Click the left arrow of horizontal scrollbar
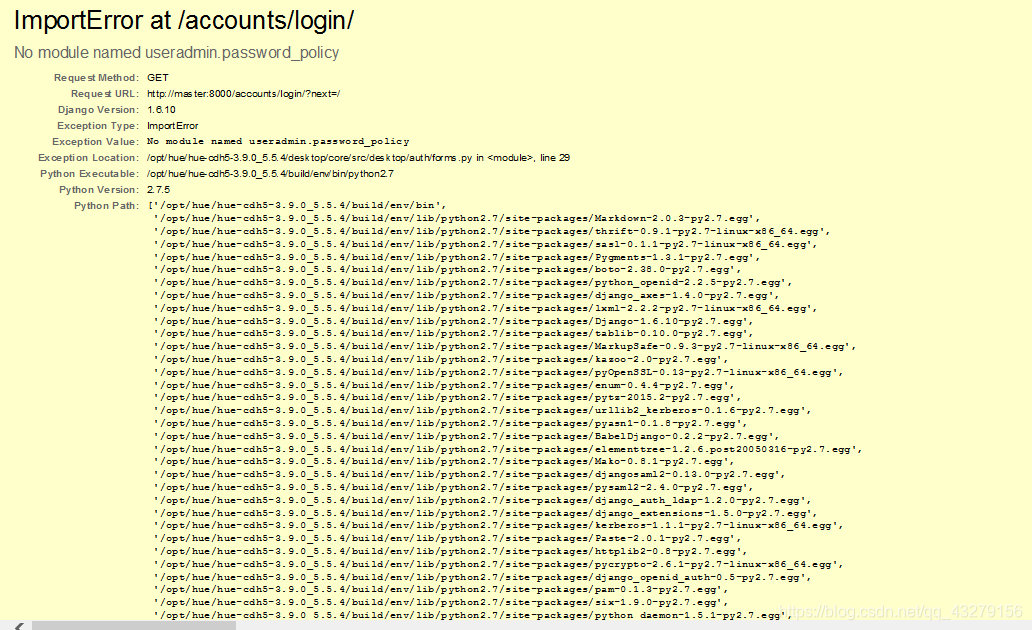1032x630 pixels. point(19,626)
